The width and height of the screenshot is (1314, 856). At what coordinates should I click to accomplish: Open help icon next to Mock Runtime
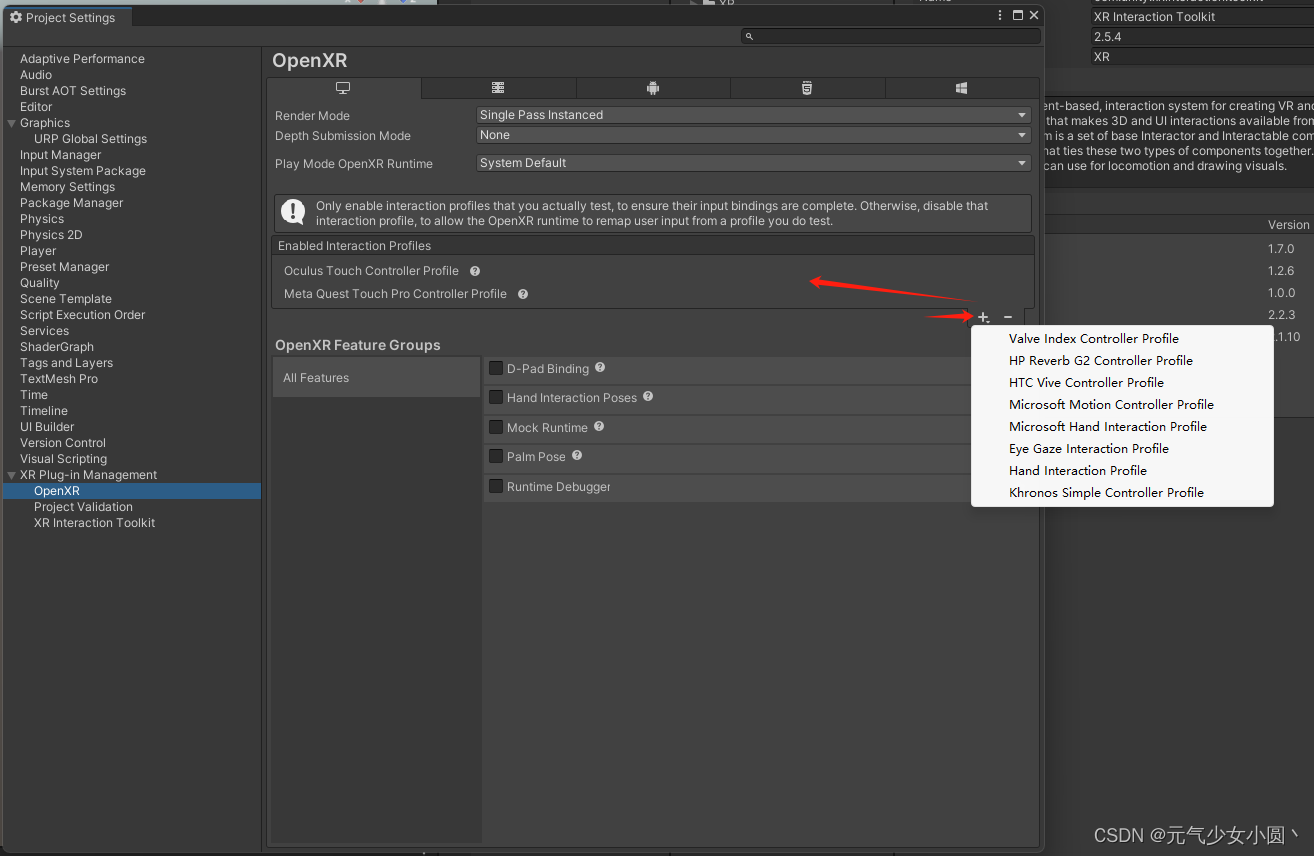point(599,427)
